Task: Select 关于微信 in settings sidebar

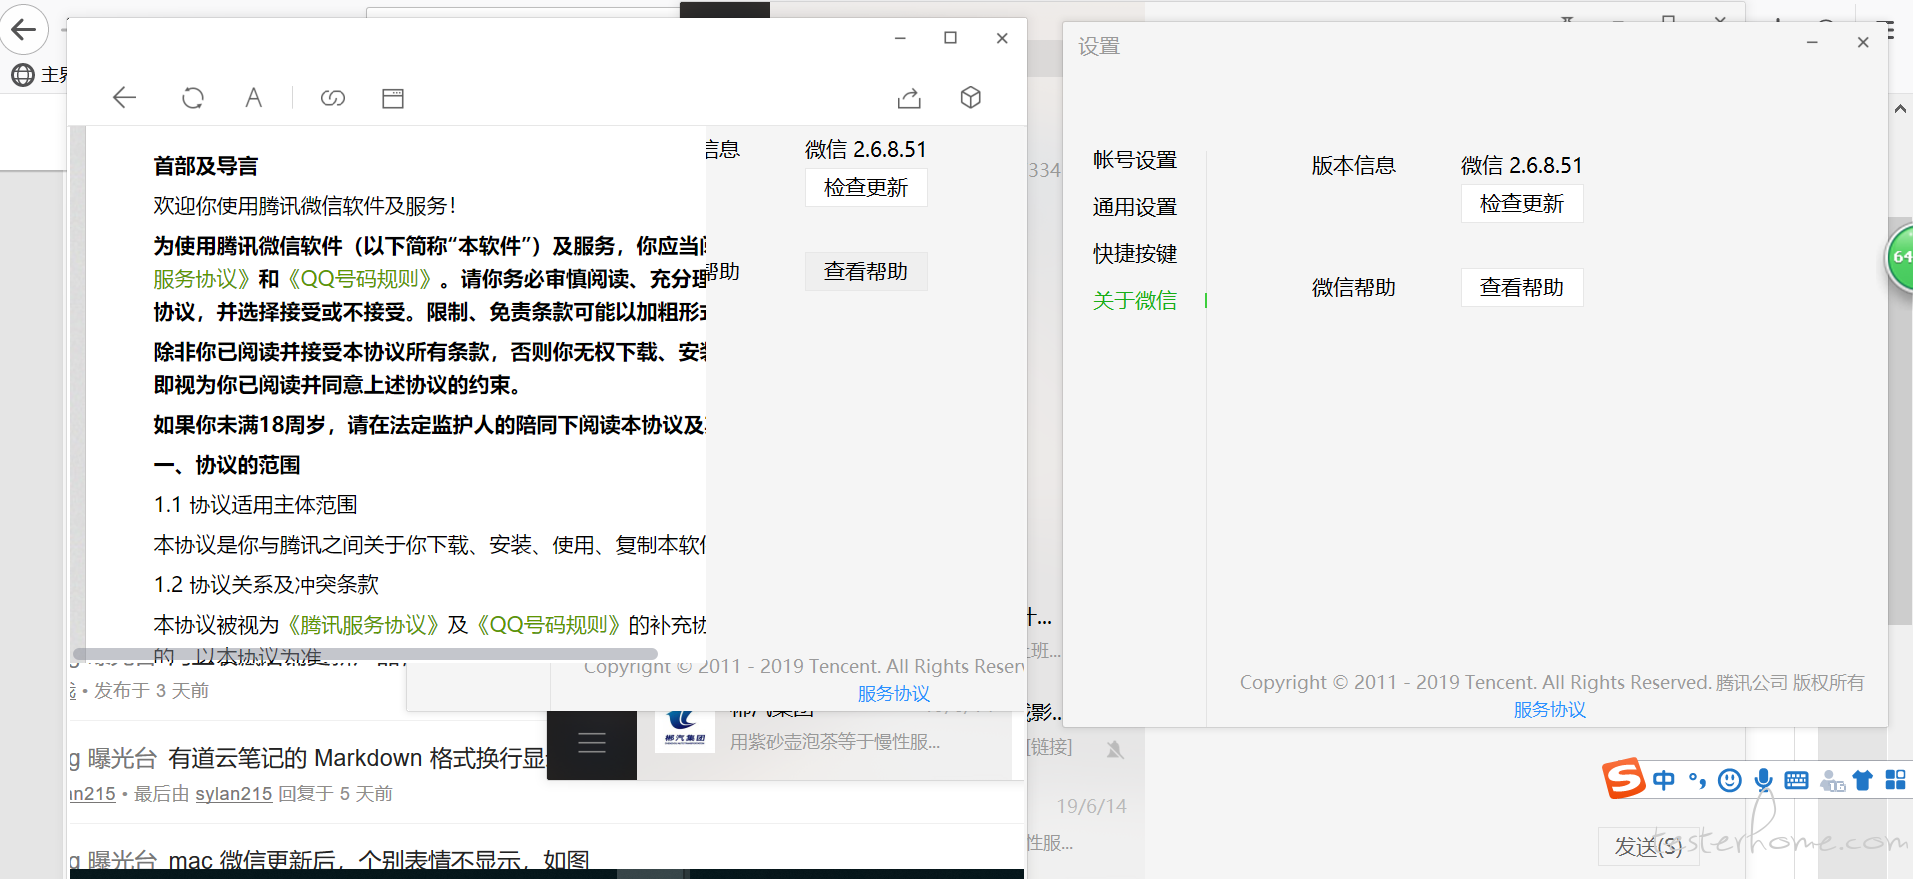Action: (1135, 300)
